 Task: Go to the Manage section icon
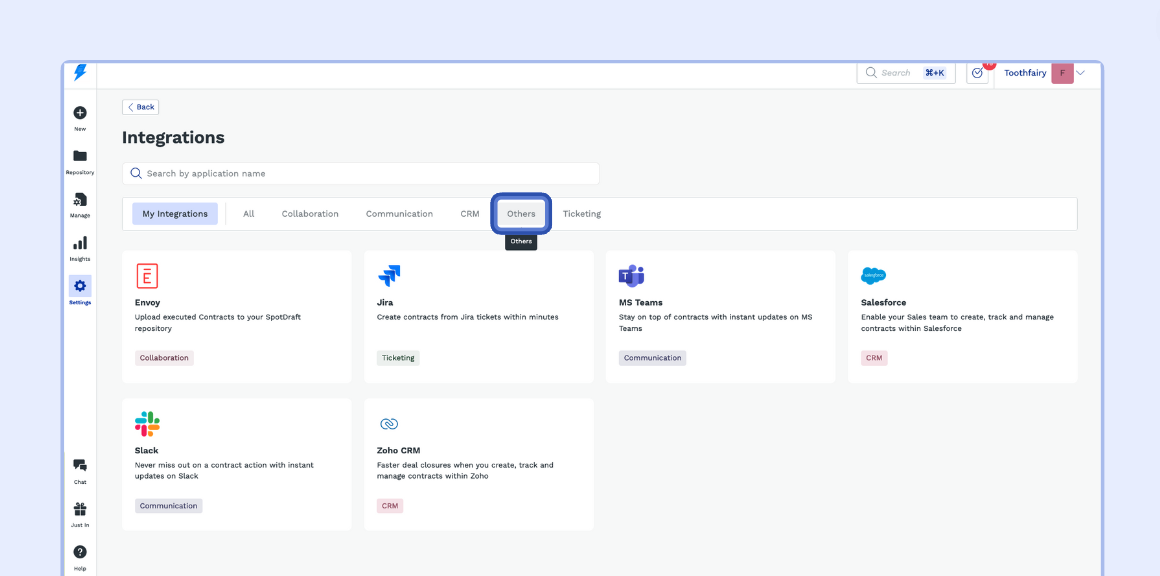tap(80, 200)
